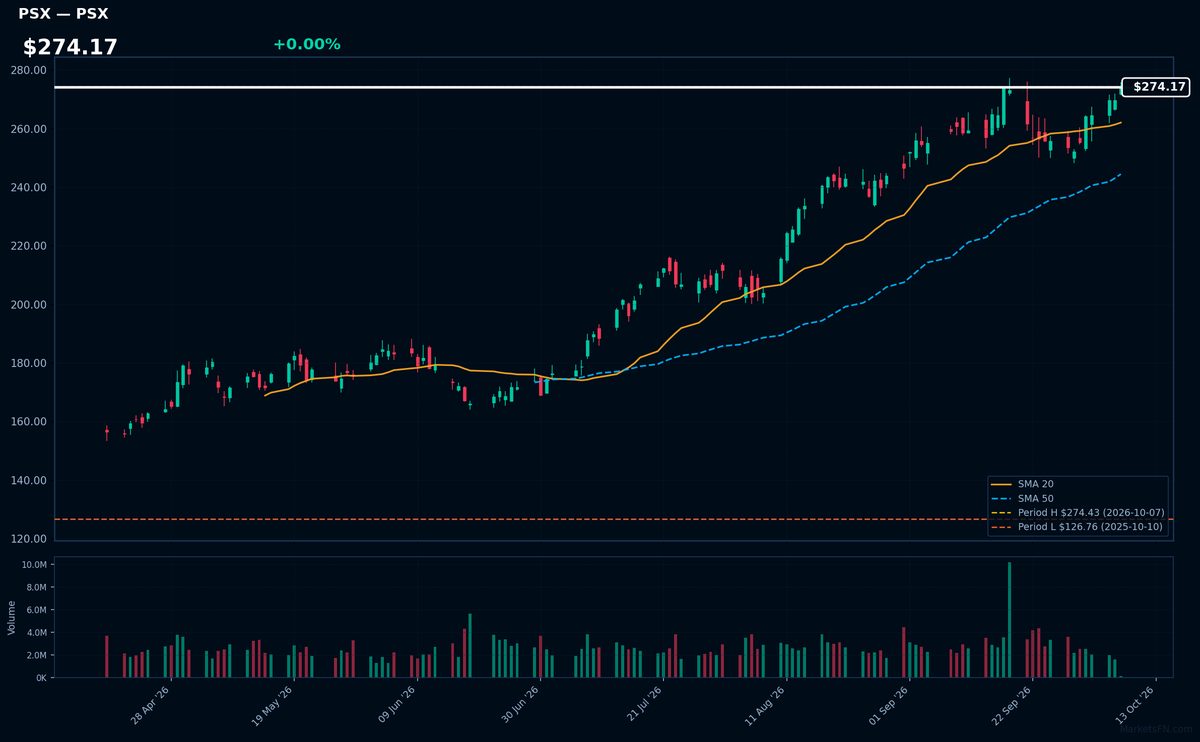Click the 160.00 price axis label
The image size is (1200, 742).
(28, 422)
